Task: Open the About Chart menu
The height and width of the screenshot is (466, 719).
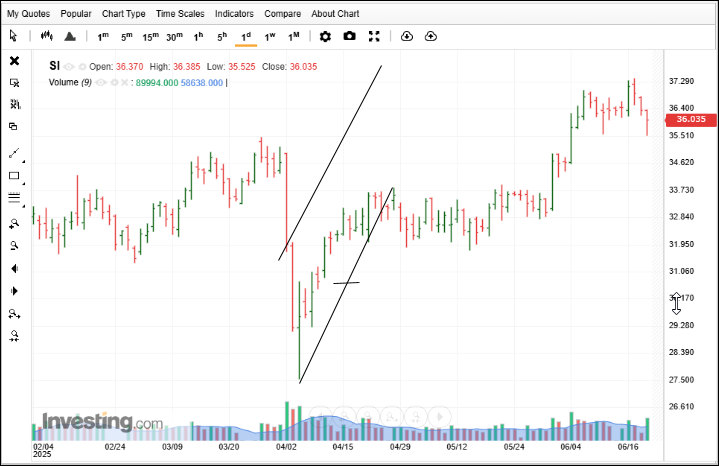Action: tap(335, 14)
